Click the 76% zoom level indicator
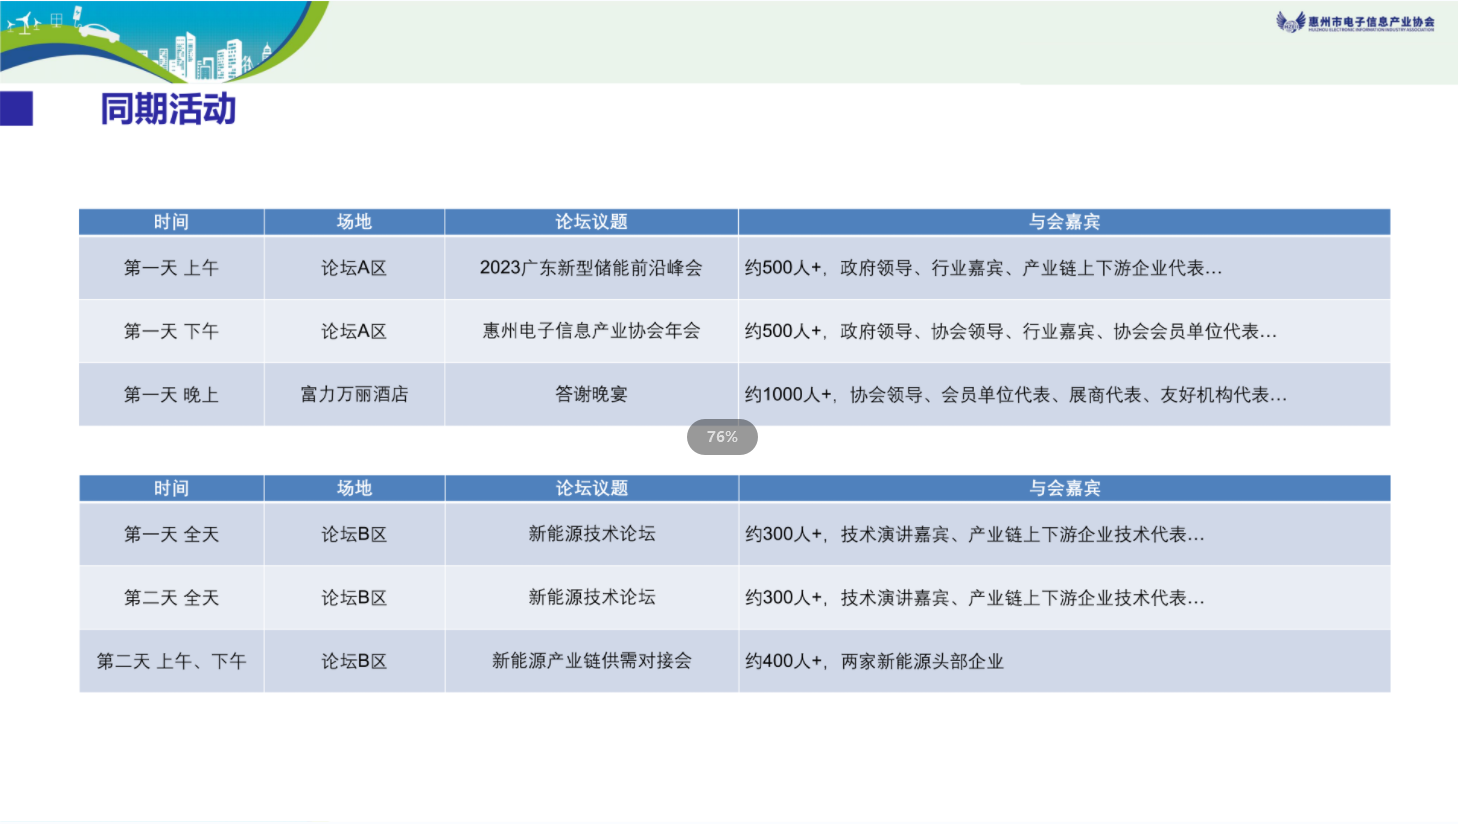This screenshot has height=824, width=1458. [x=722, y=436]
